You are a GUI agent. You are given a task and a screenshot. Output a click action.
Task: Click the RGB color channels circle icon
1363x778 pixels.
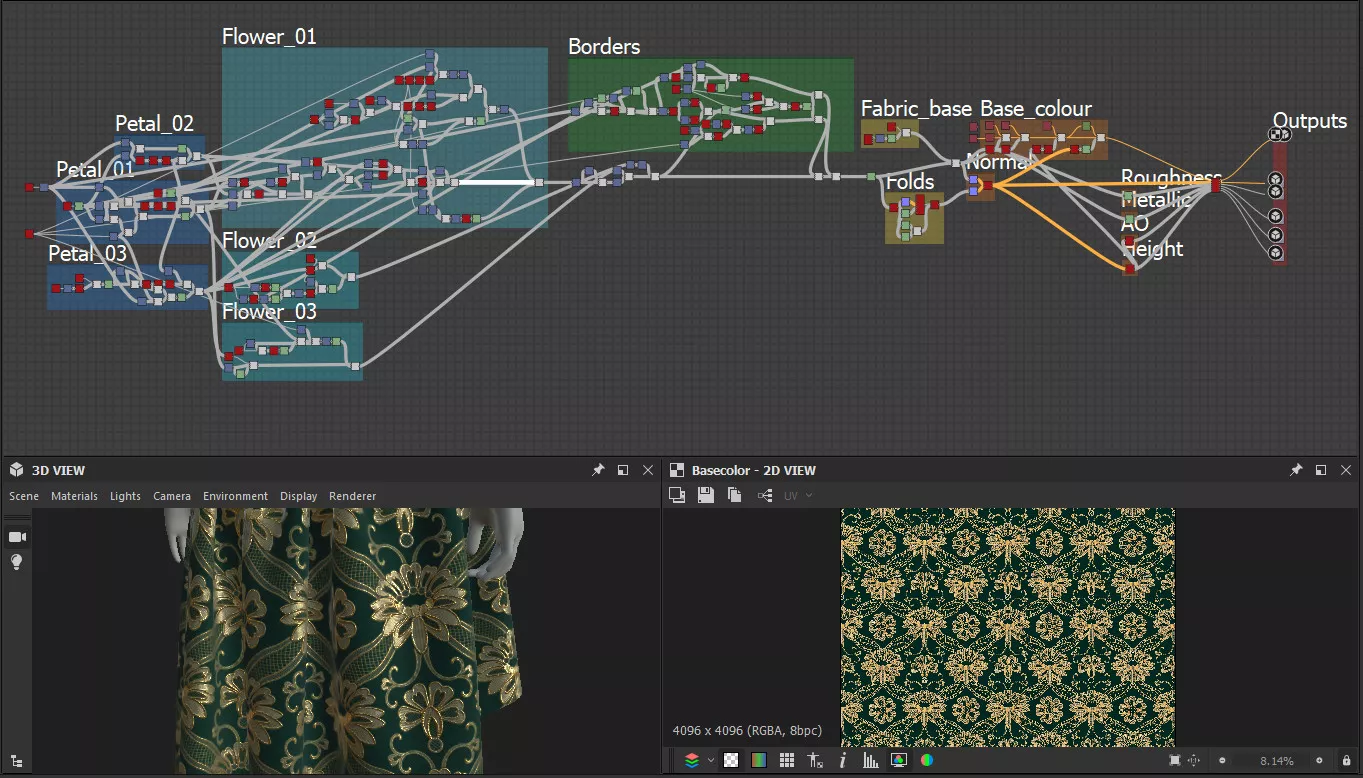(927, 760)
